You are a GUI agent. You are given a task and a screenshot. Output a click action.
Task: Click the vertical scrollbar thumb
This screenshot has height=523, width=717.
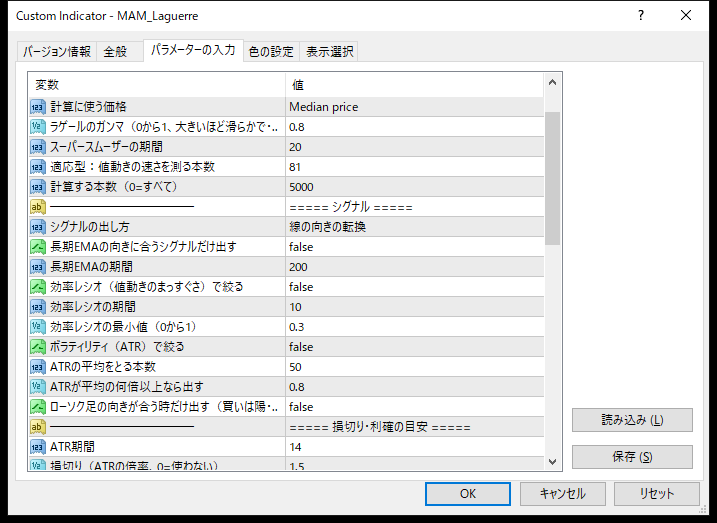[552, 178]
